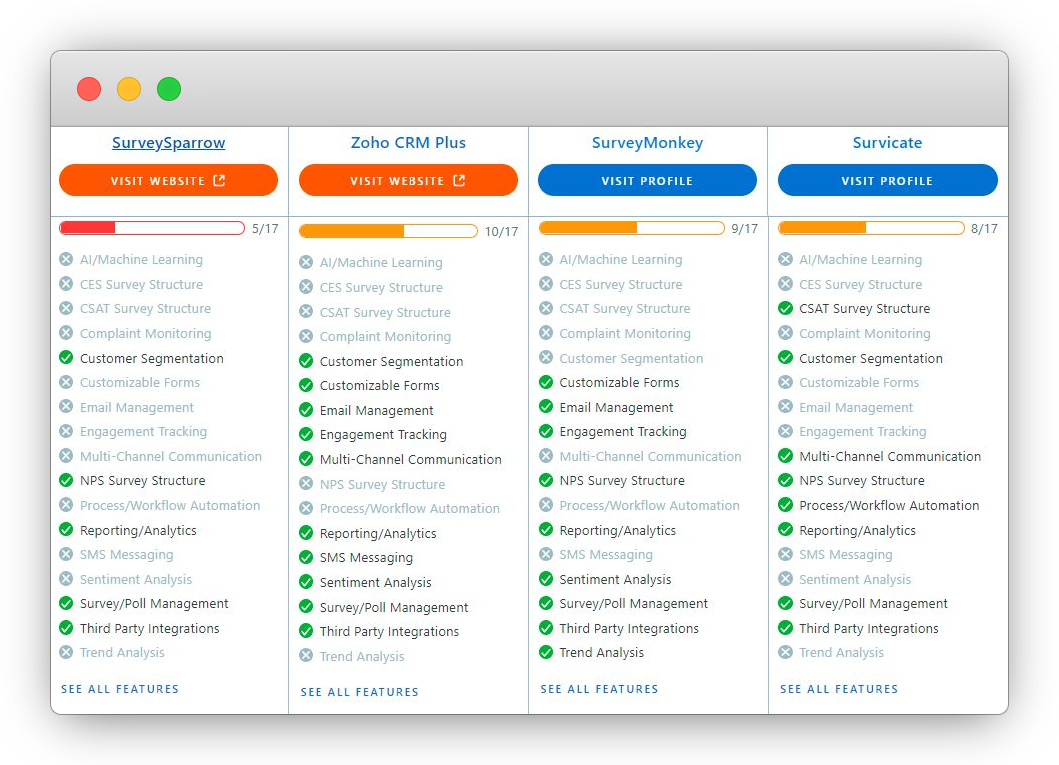Screen dimensions: 1059x765
Task: Click the checkmark icon beside Survicate Process/Workflow Automation
Action: click(x=785, y=505)
